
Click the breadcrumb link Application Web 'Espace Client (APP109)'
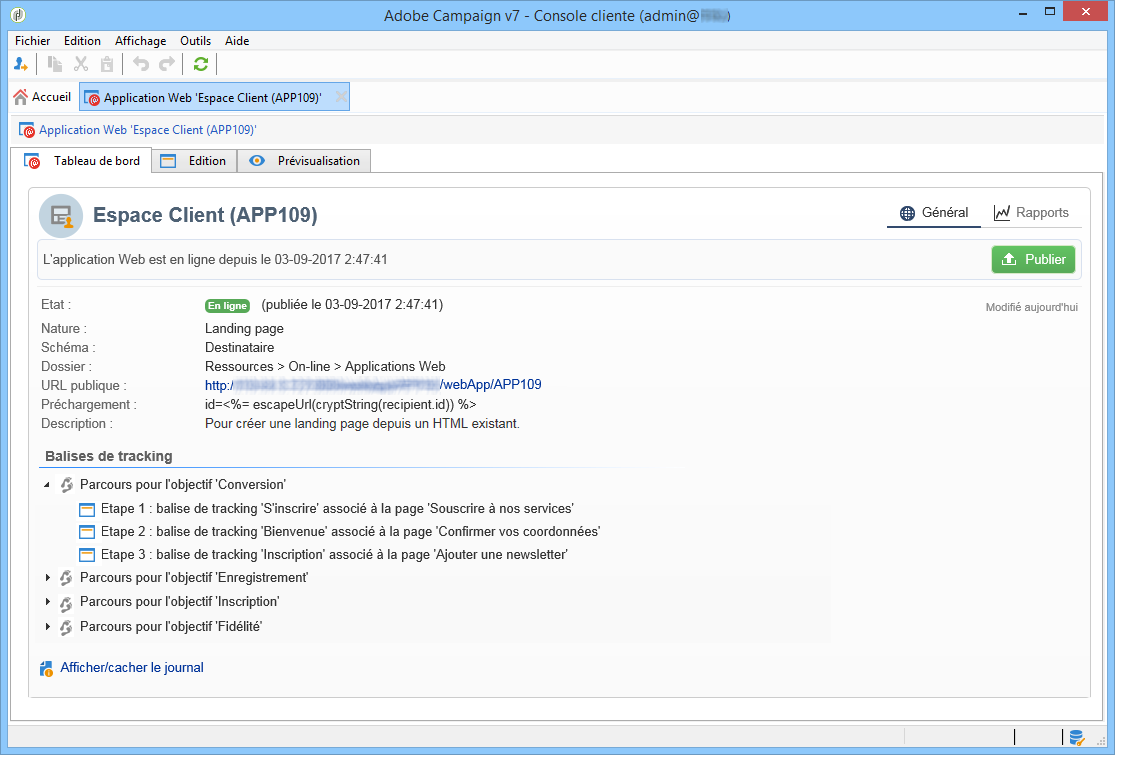coord(148,130)
